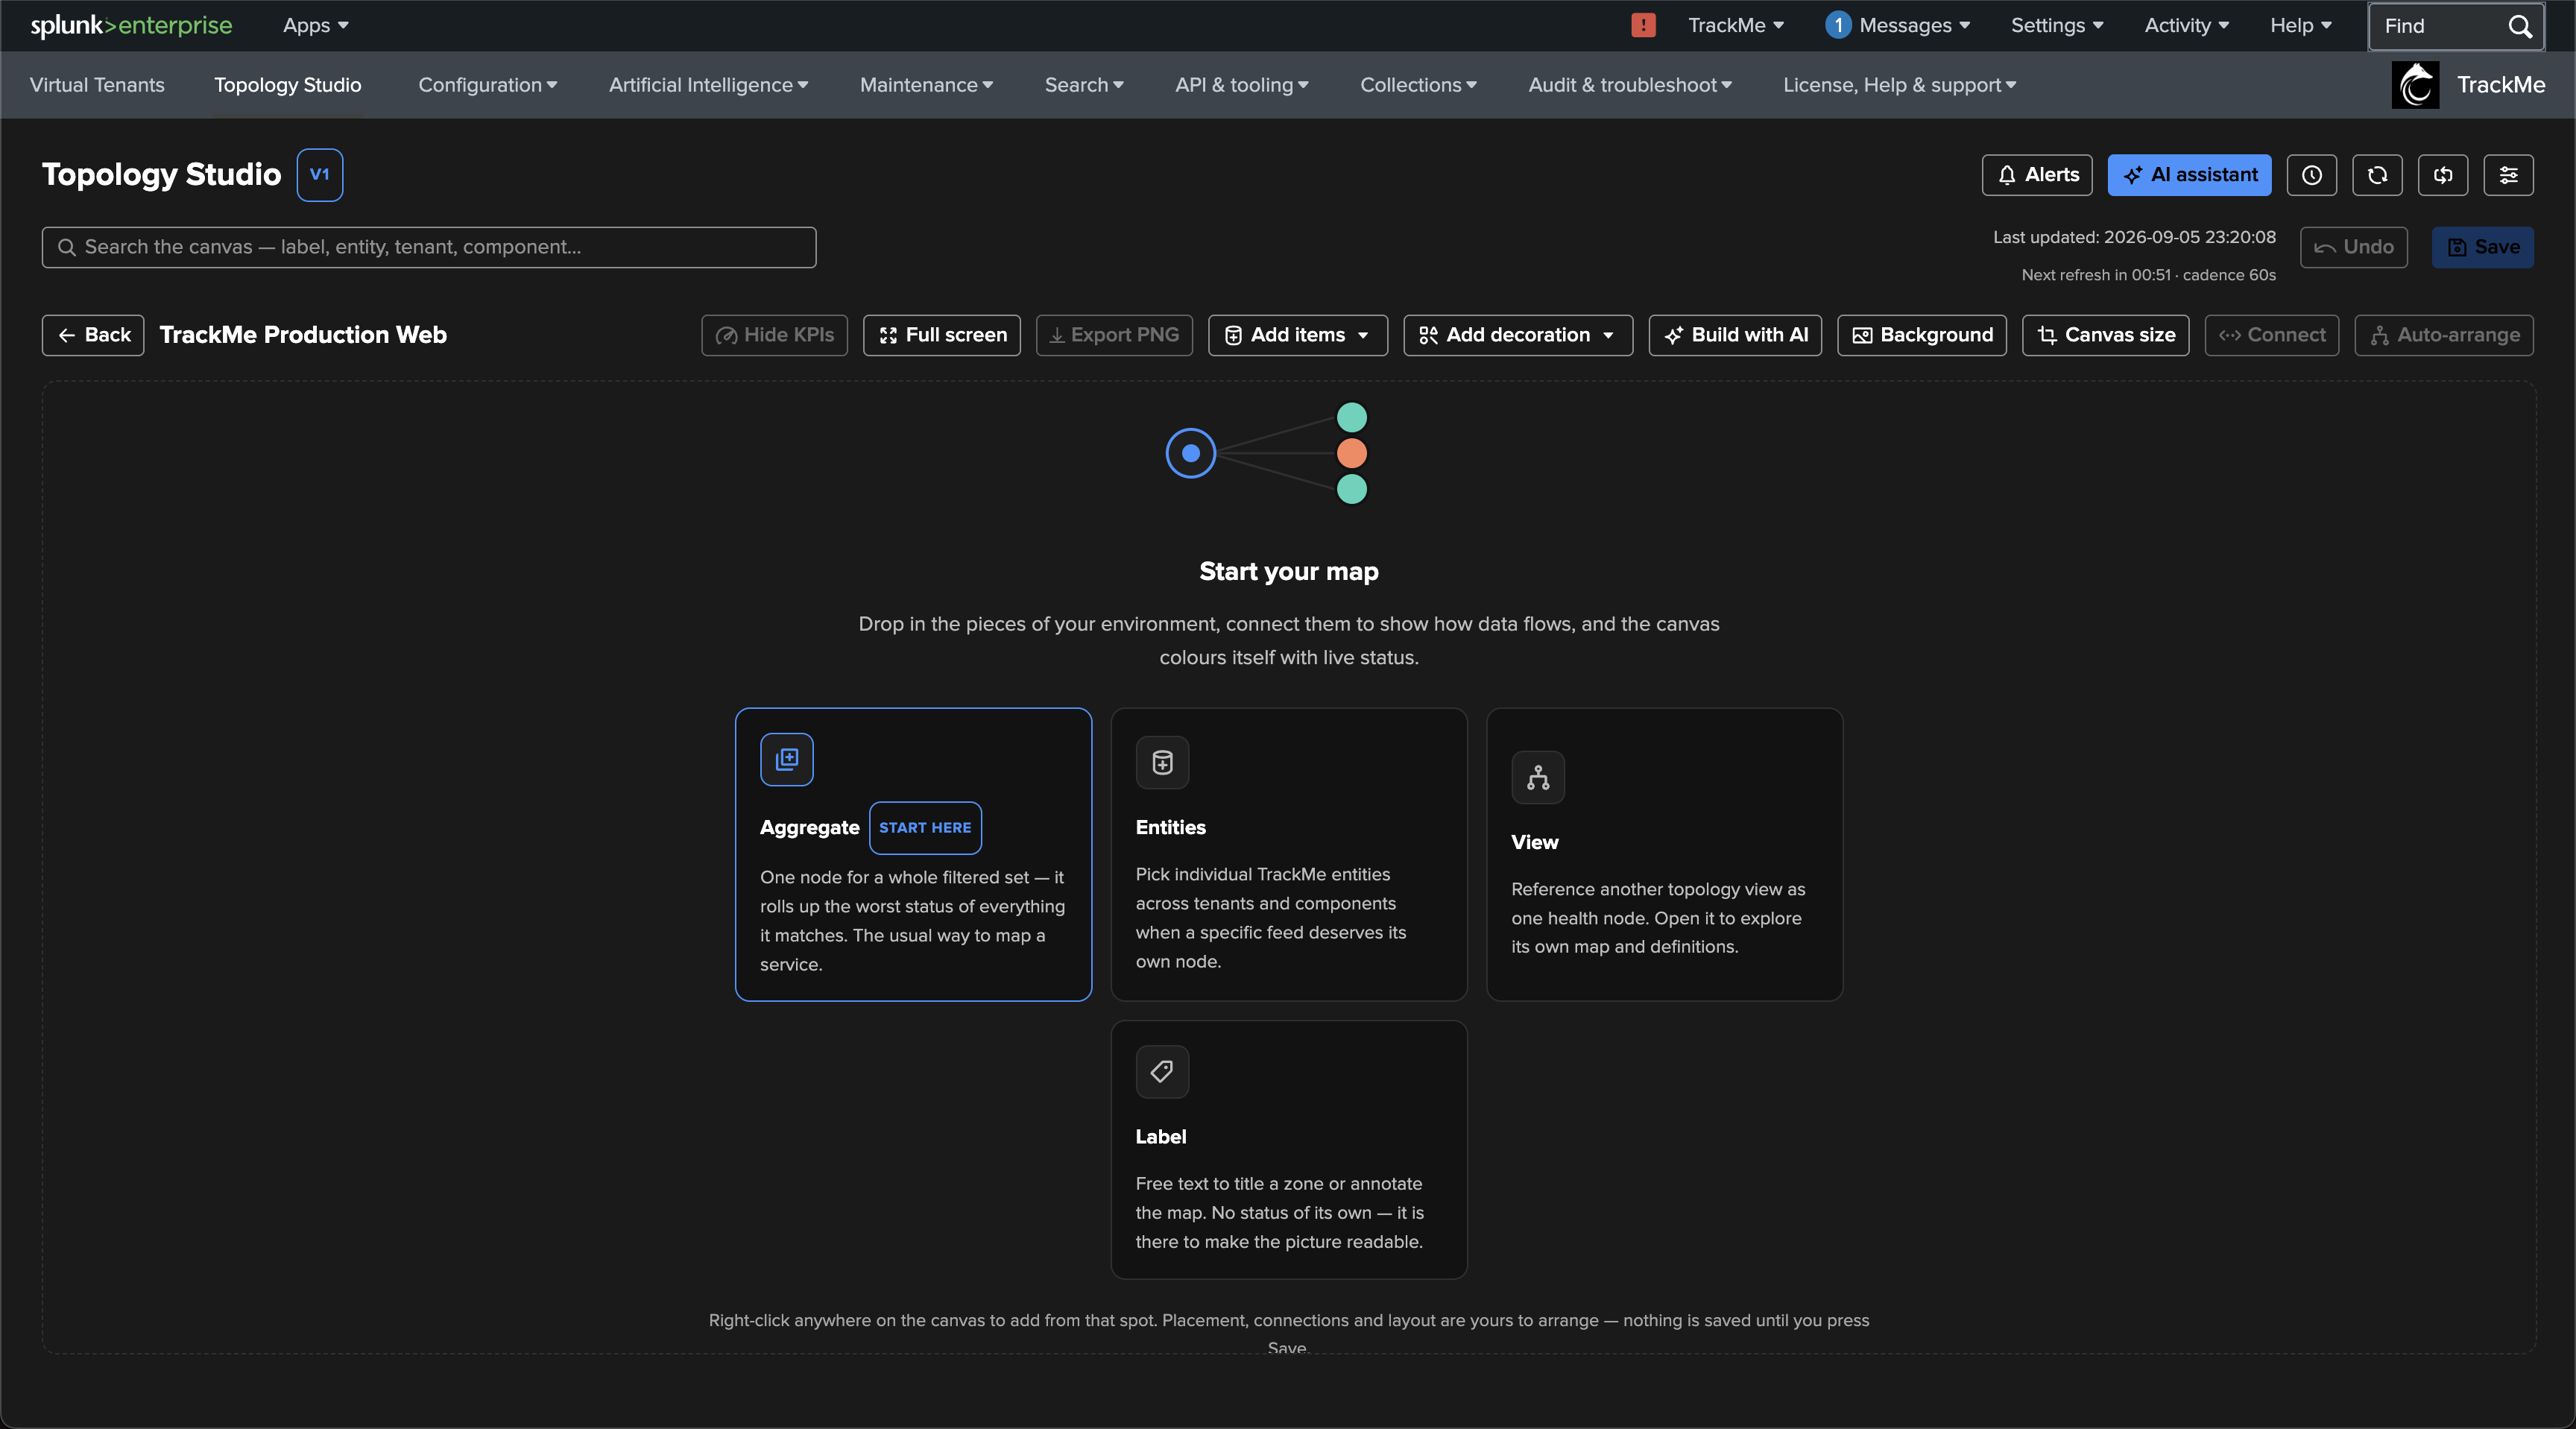Image resolution: width=2576 pixels, height=1429 pixels.
Task: Click the Entities card database icon
Action: point(1162,763)
